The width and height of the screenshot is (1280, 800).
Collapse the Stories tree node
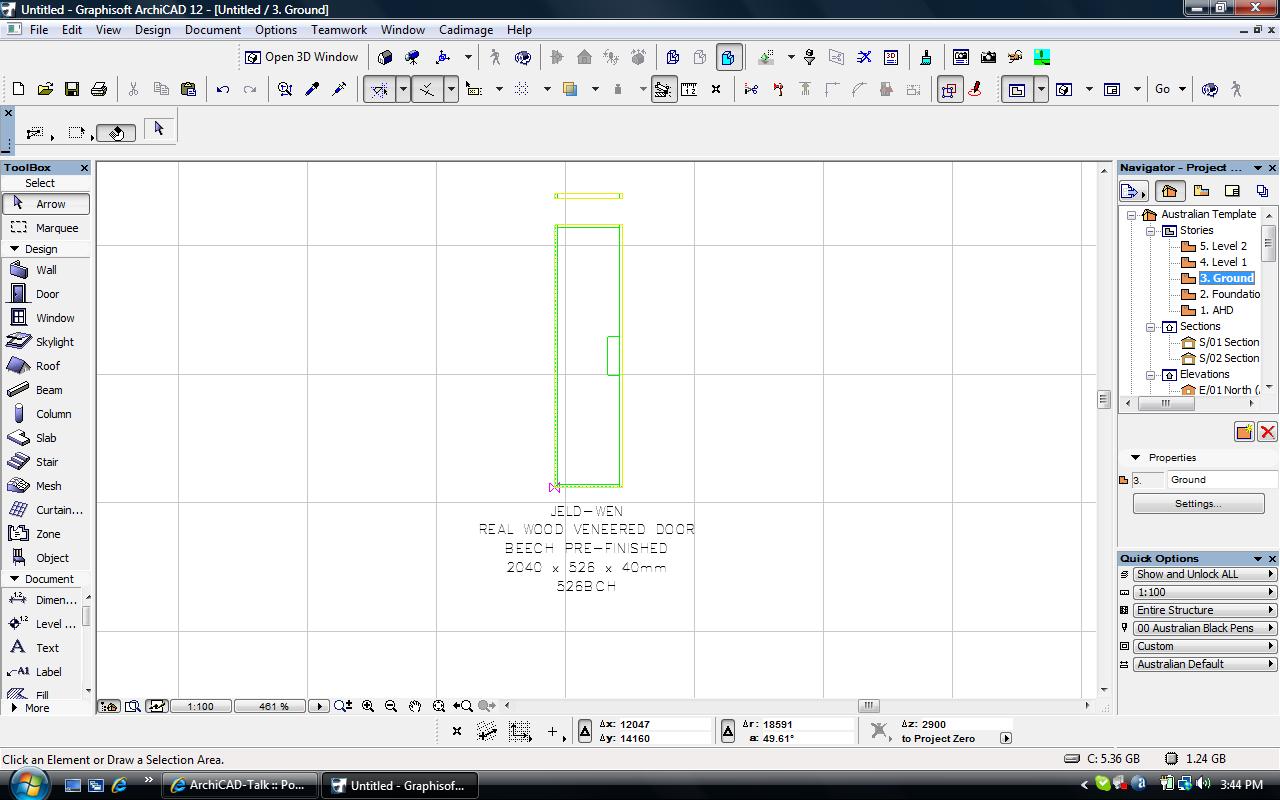click(x=1151, y=230)
